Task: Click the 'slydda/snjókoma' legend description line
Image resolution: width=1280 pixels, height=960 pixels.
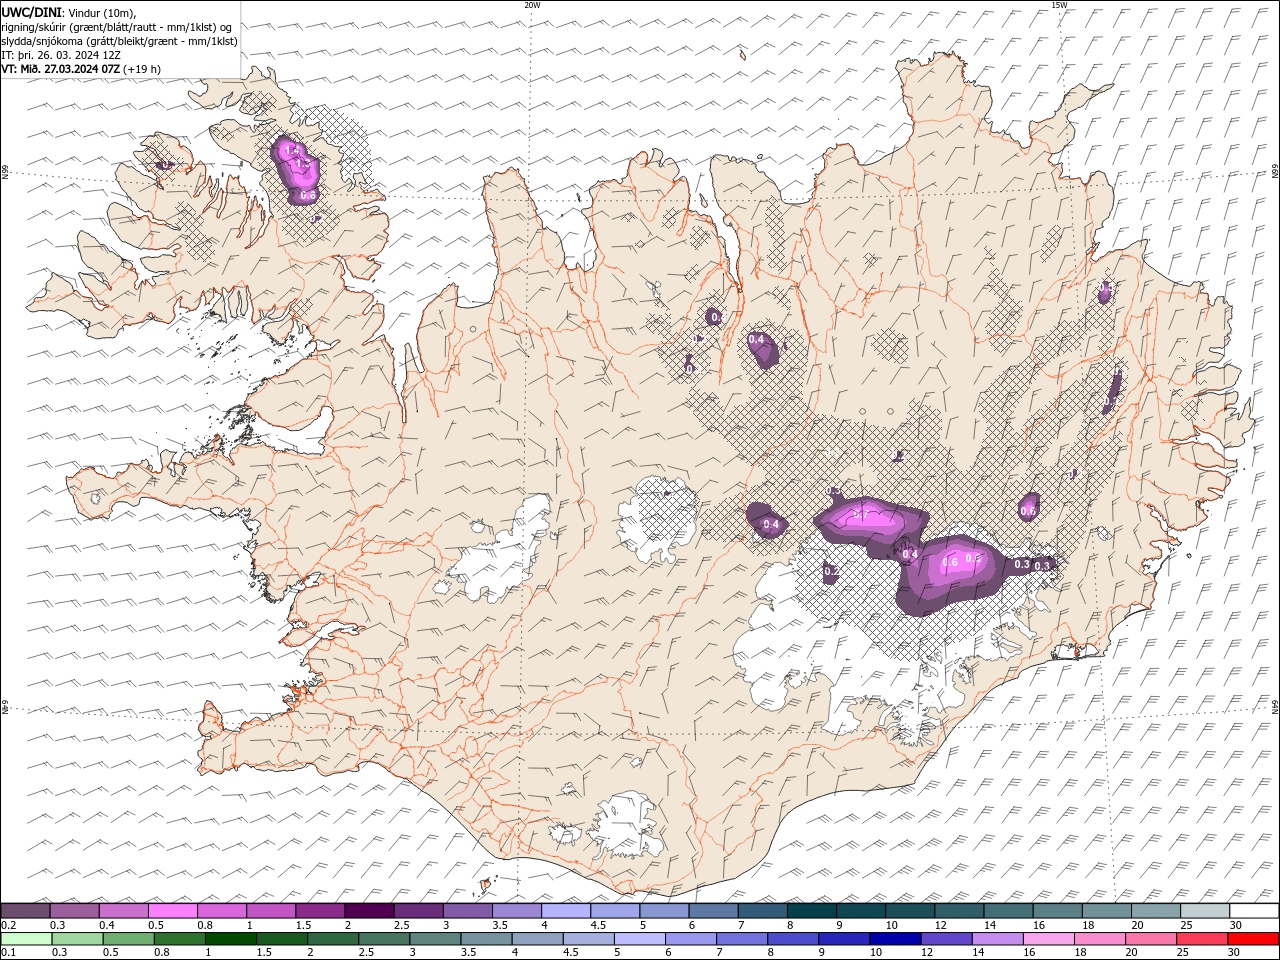Action: click(119, 41)
